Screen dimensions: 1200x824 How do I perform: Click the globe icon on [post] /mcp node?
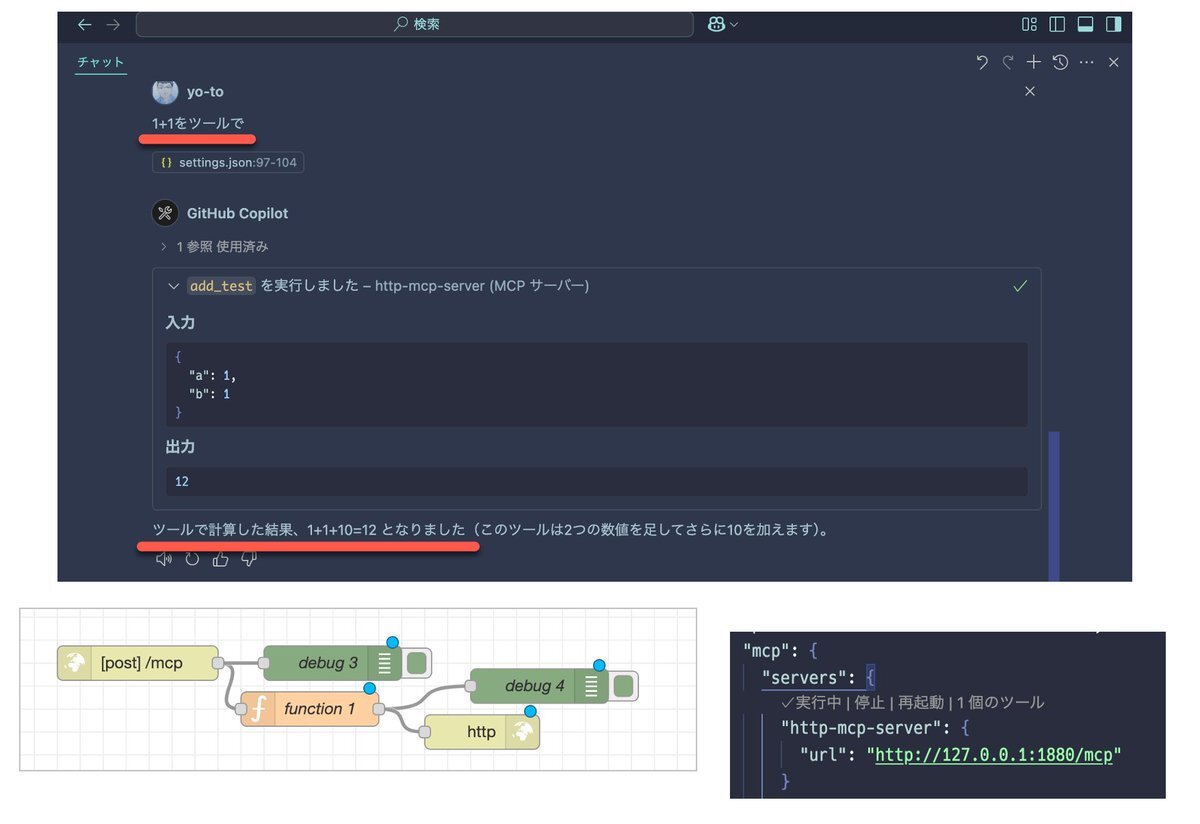point(75,663)
